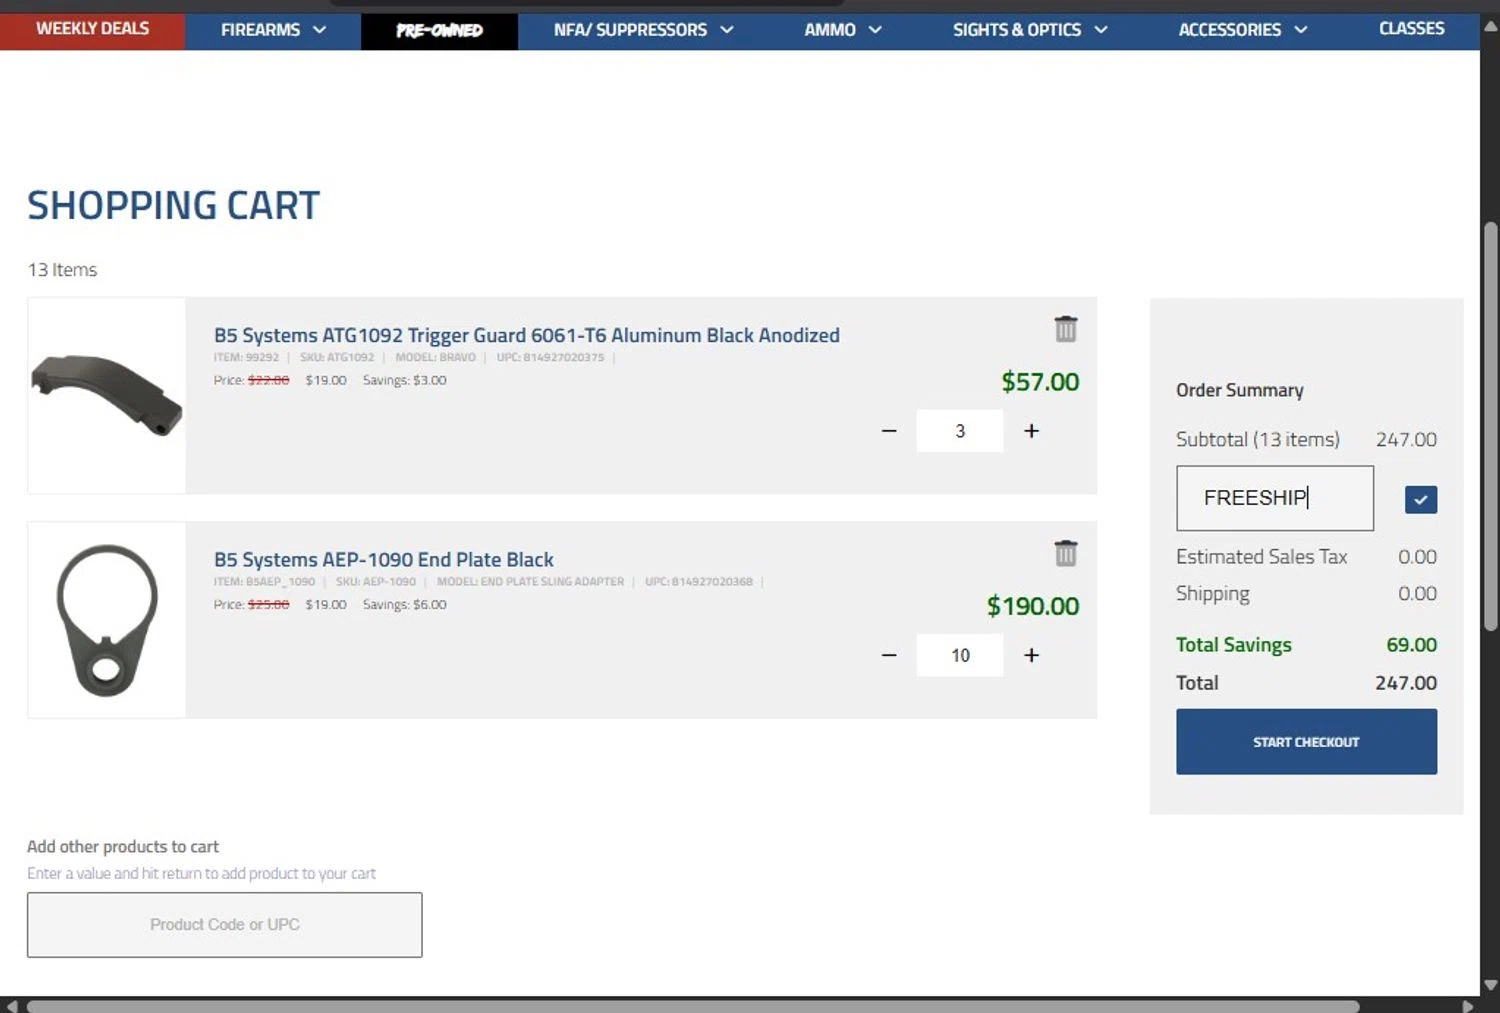Expand the Firearms menu

[x=273, y=30]
